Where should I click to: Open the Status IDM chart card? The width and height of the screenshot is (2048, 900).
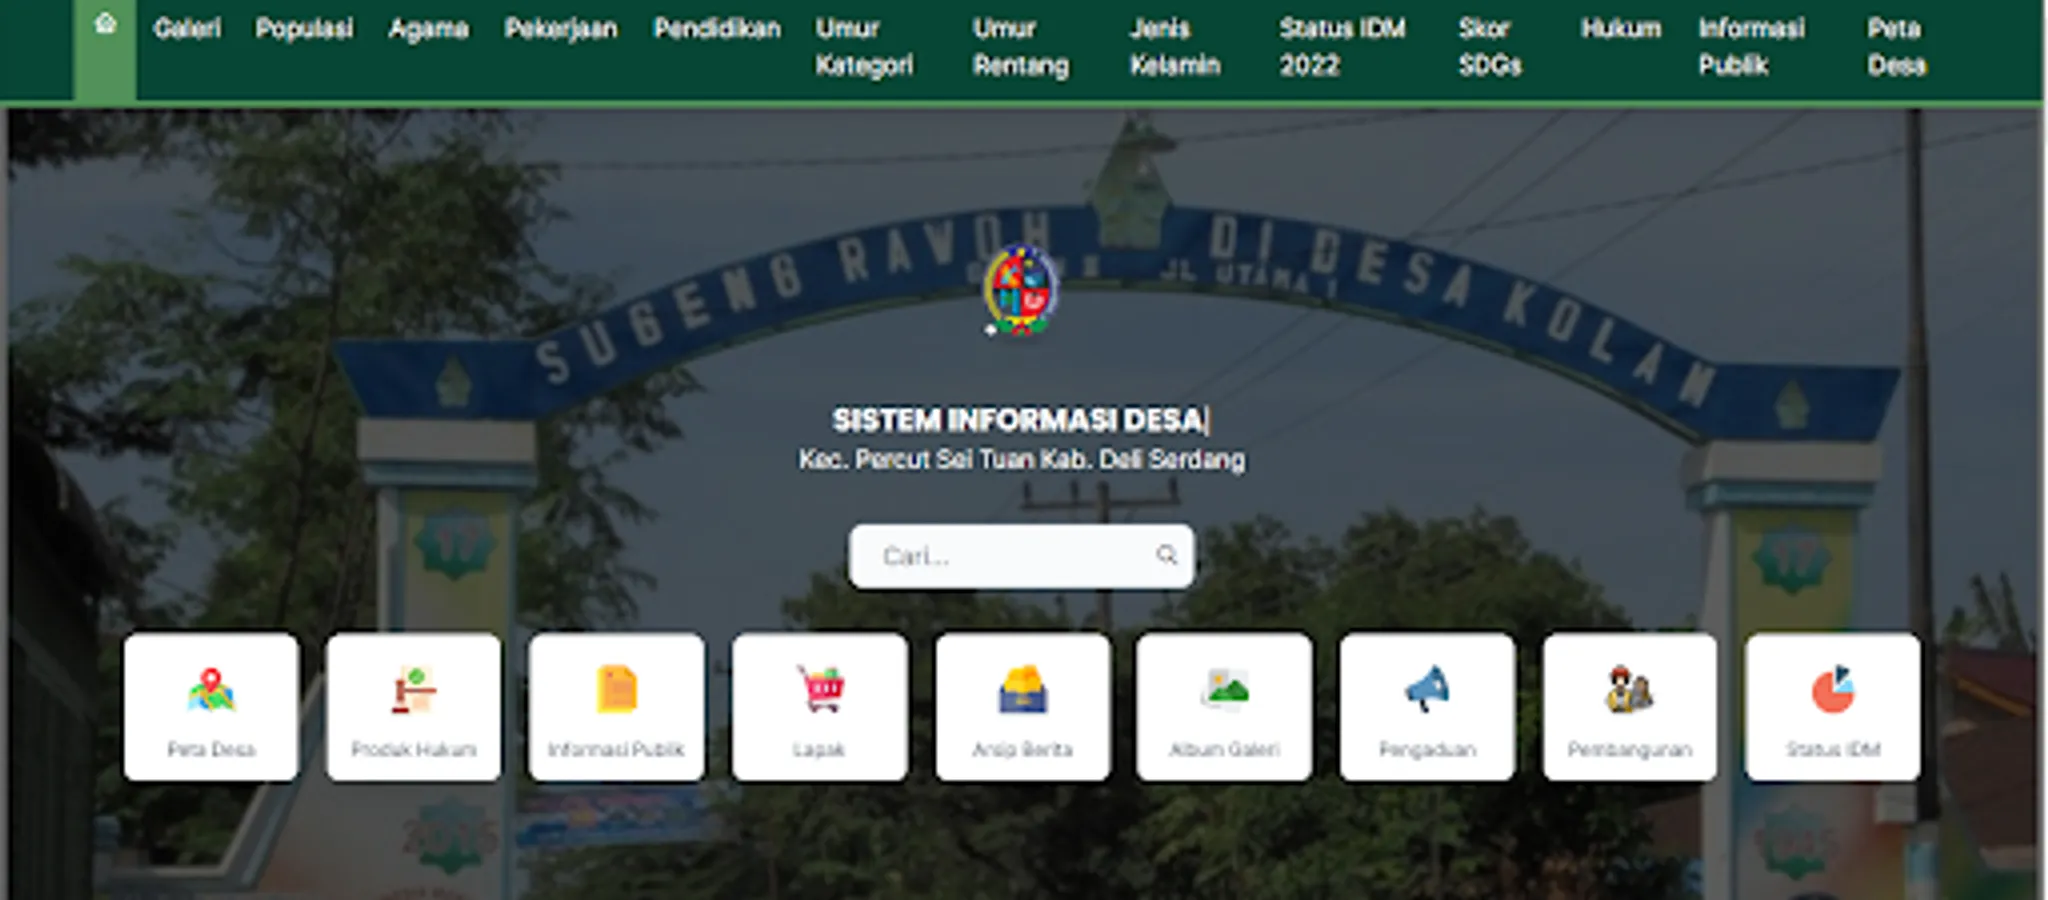pyautogui.click(x=1833, y=706)
